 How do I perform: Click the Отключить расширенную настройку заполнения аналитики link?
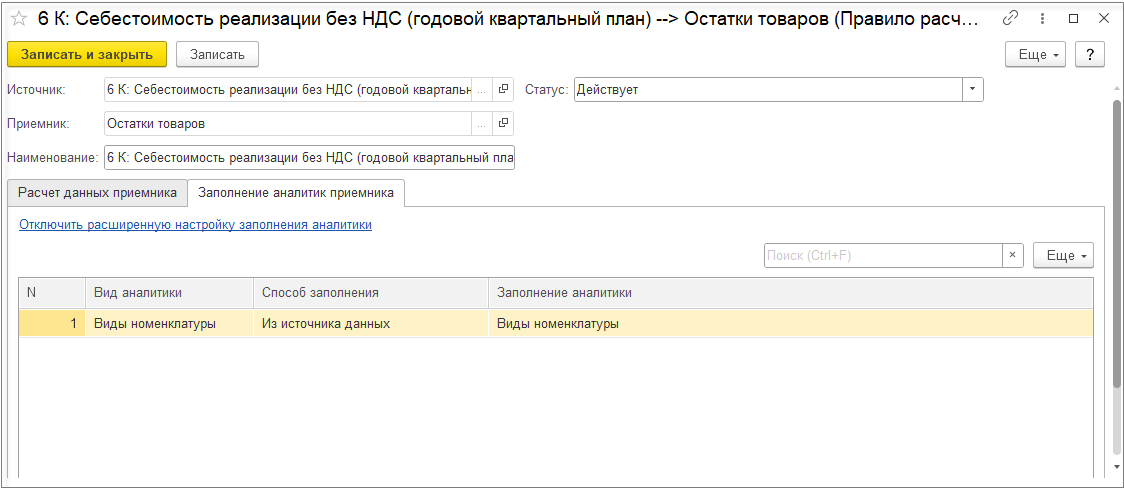pyautogui.click(x=195, y=225)
